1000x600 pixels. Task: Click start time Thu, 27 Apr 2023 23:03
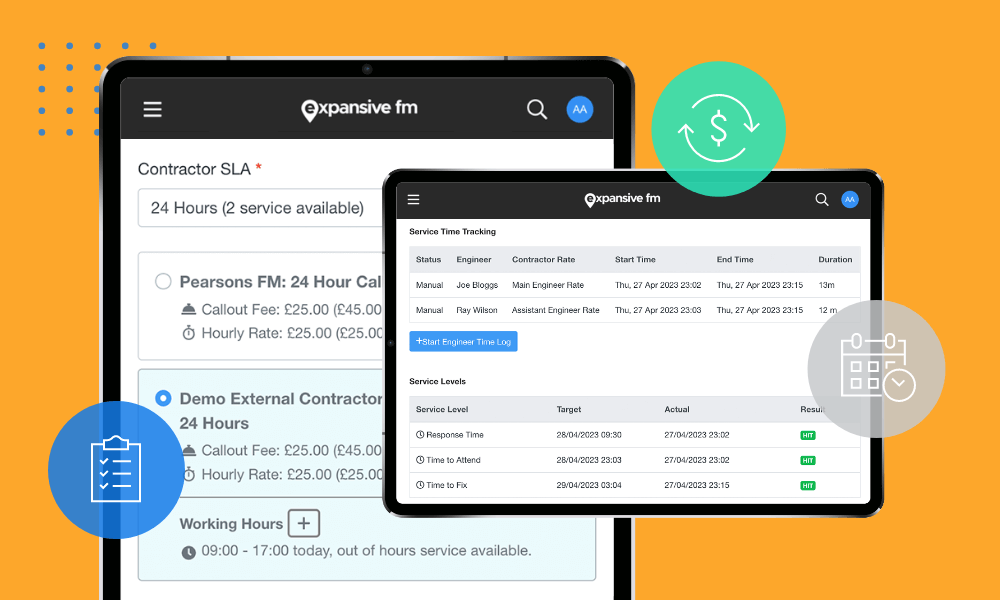point(658,310)
